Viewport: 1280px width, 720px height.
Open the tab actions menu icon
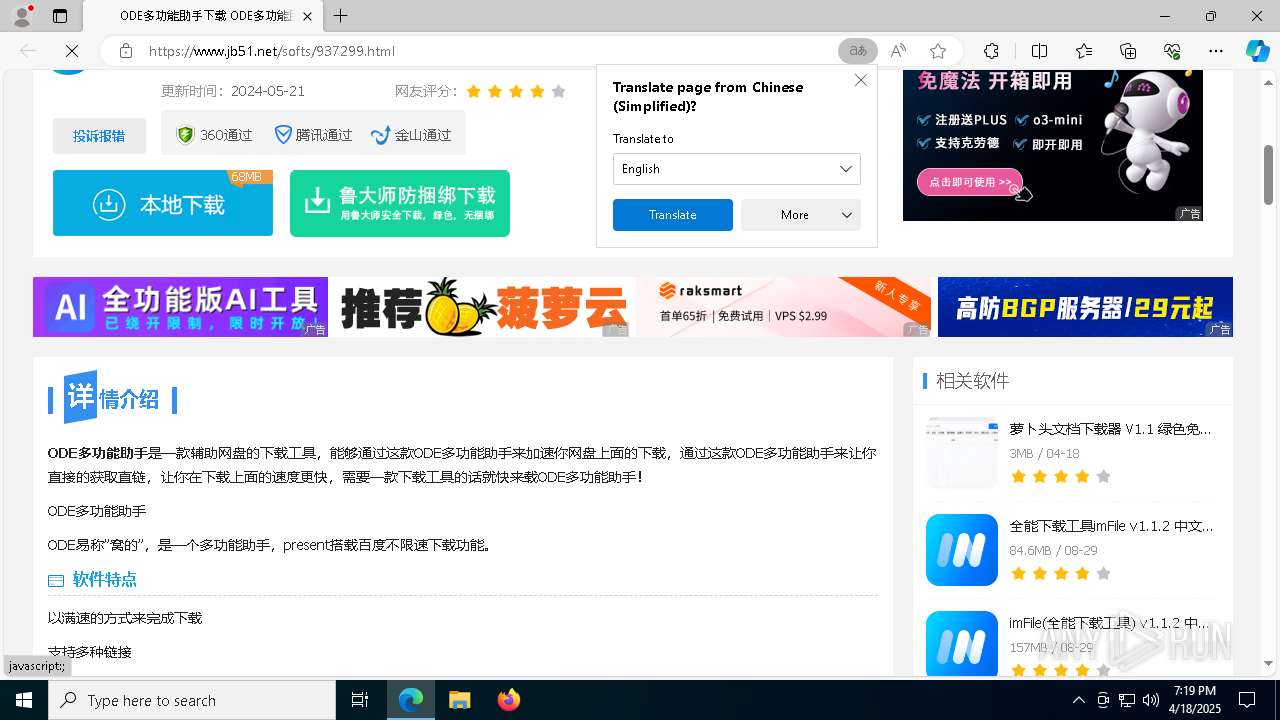60,16
